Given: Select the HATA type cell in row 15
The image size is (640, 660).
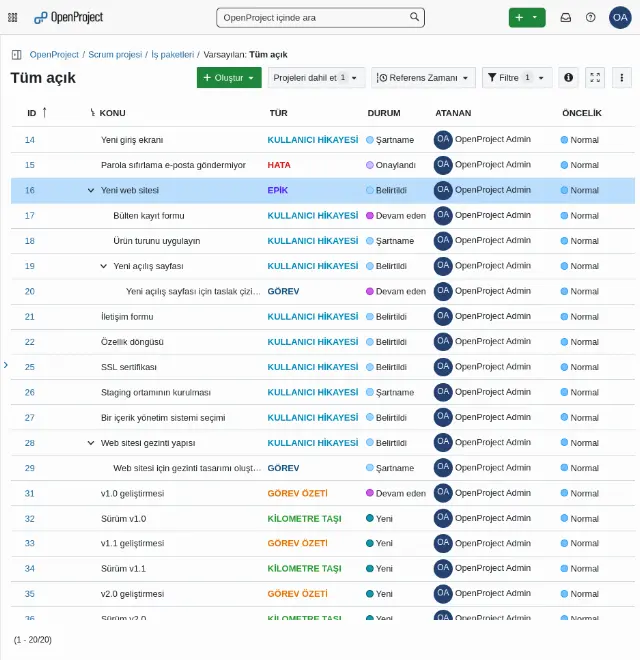Looking at the screenshot, I should pos(279,165).
